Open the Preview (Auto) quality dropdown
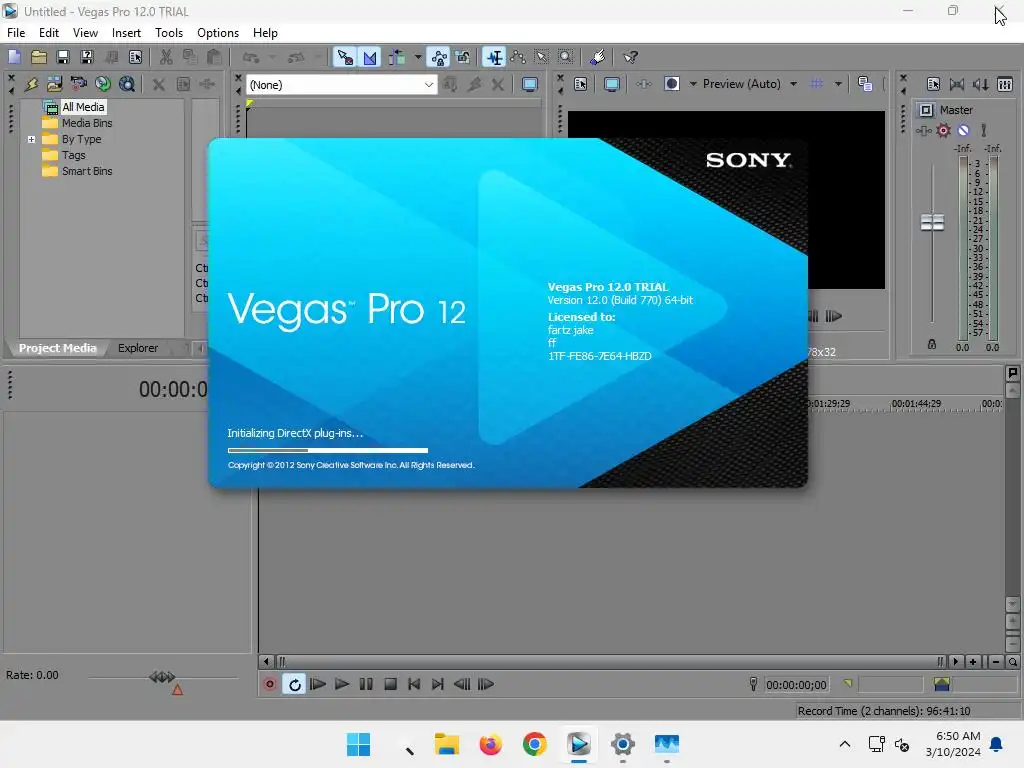The image size is (1024, 768). point(750,84)
